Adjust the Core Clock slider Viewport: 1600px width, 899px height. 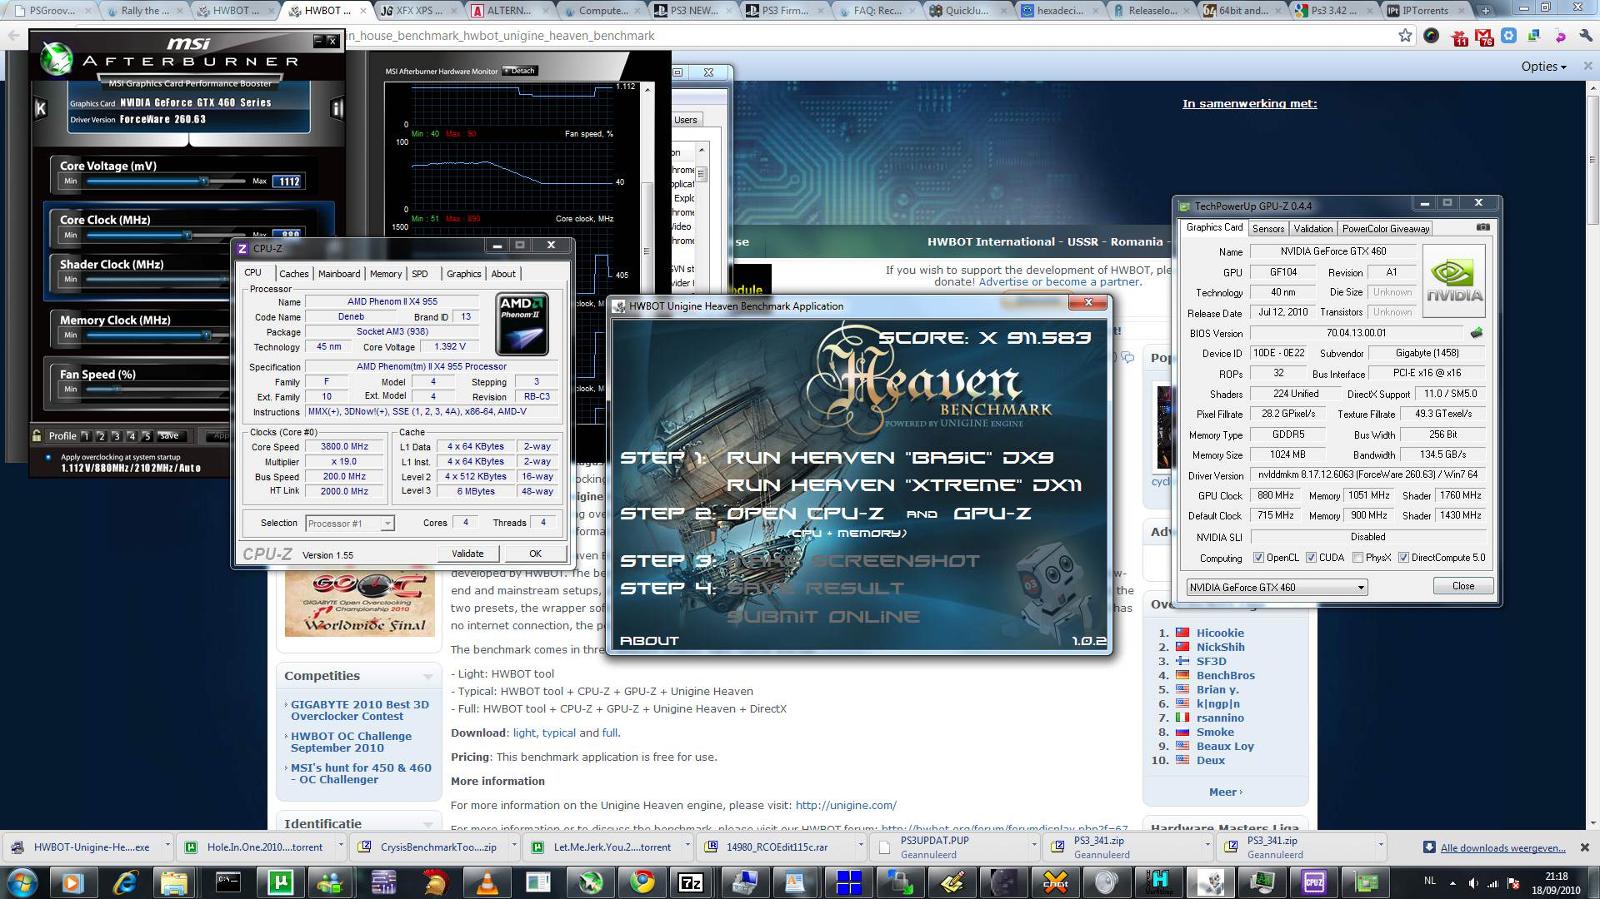click(186, 235)
